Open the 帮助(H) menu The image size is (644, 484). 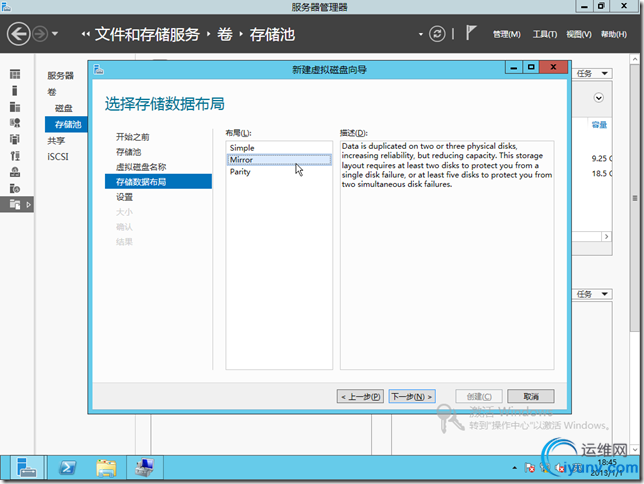614,35
